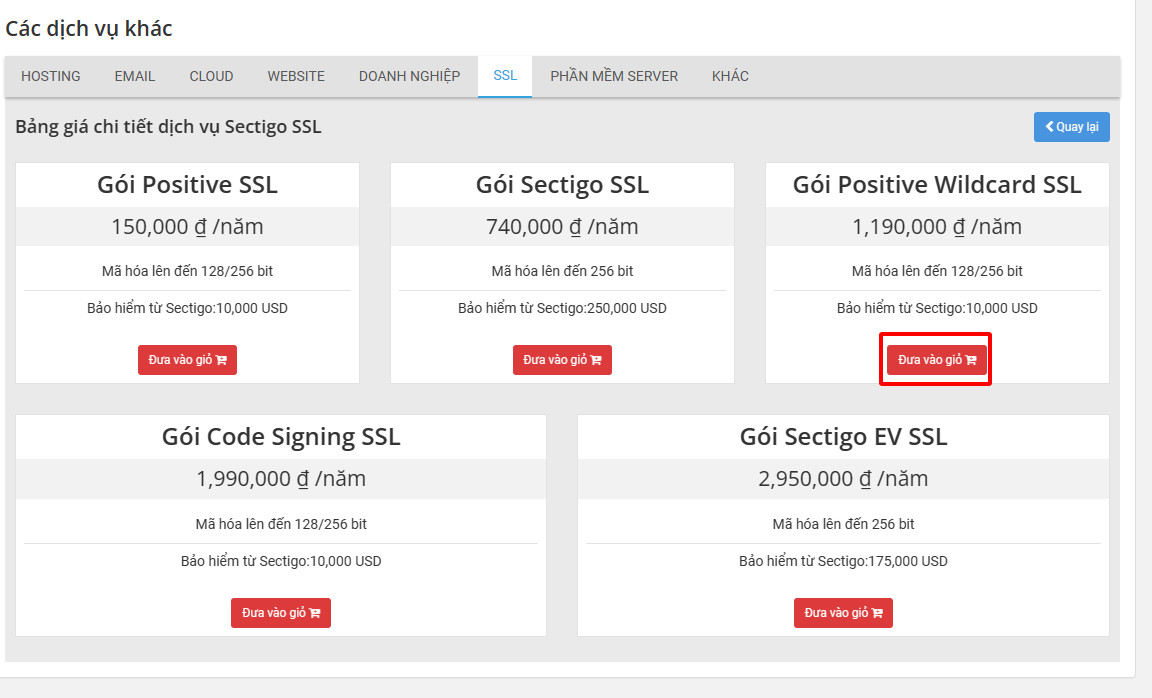The image size is (1152, 698).
Task: Select the CLOUD tab
Action: tap(211, 76)
